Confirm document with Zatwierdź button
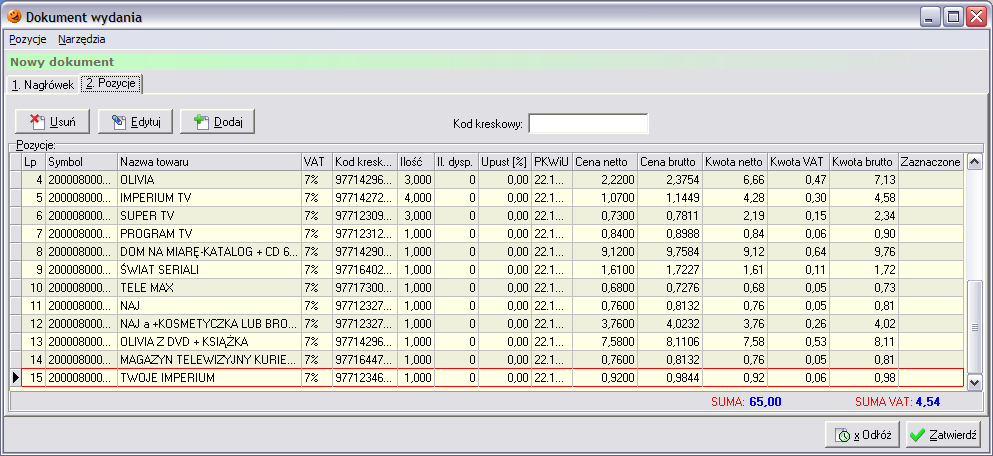The width and height of the screenshot is (993, 456). pos(944,435)
